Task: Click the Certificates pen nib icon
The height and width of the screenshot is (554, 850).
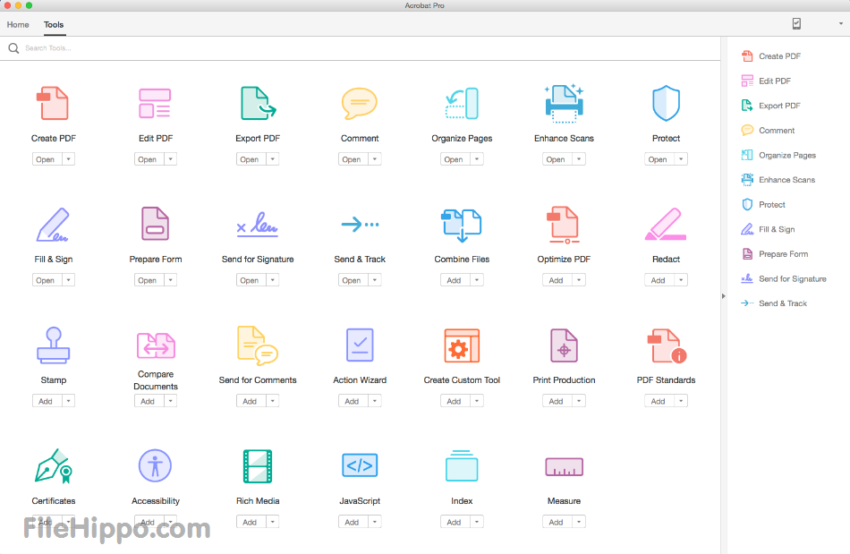Action: (x=54, y=466)
